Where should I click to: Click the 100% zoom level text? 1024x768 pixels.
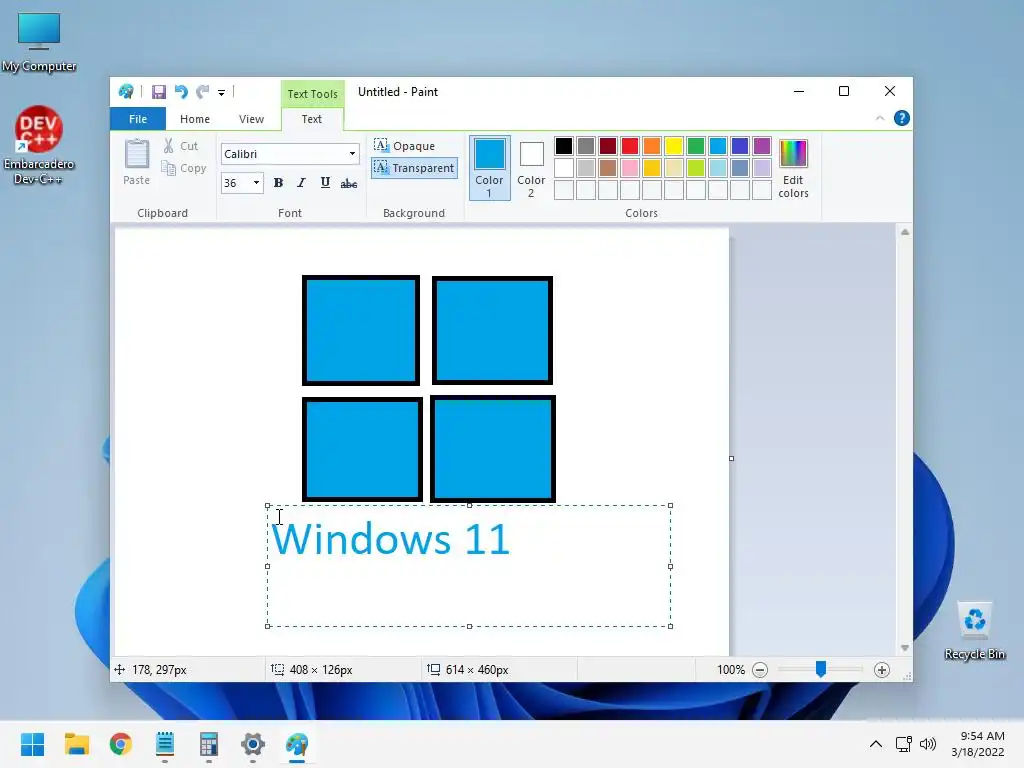point(731,669)
